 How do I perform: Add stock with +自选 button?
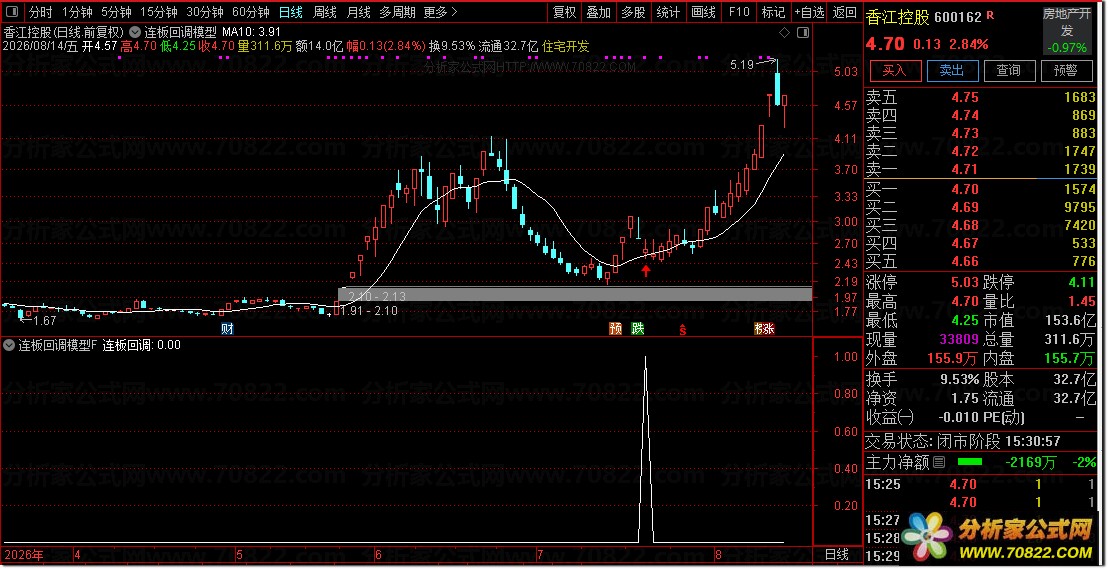[809, 12]
